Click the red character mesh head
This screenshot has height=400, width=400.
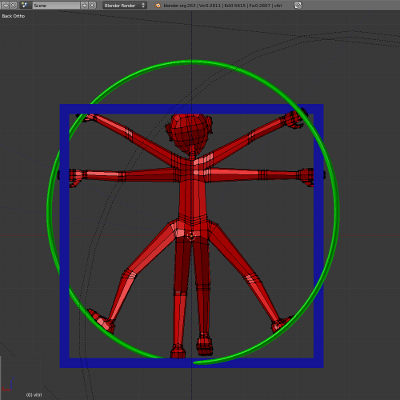point(189,132)
